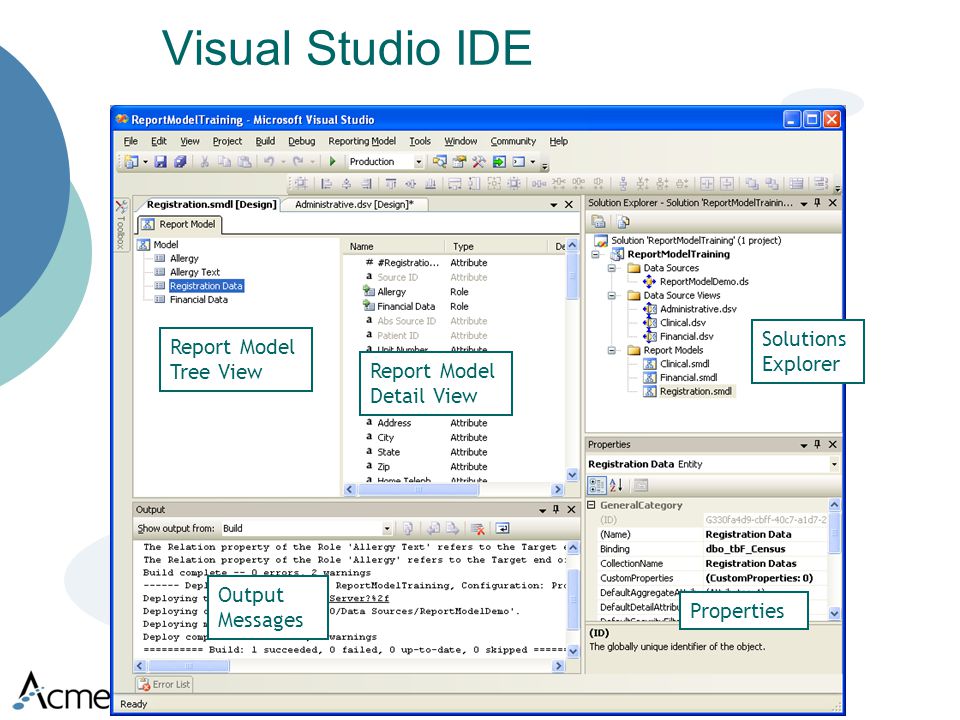The height and width of the screenshot is (720, 960).
Task: Click the Output horizontal scrollbar thumb
Action: point(189,666)
